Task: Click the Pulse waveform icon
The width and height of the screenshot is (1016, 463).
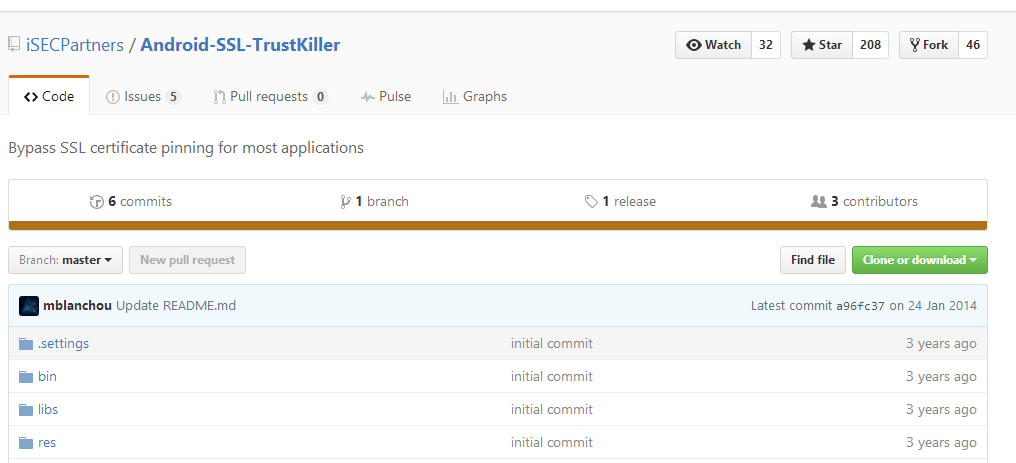Action: [367, 97]
